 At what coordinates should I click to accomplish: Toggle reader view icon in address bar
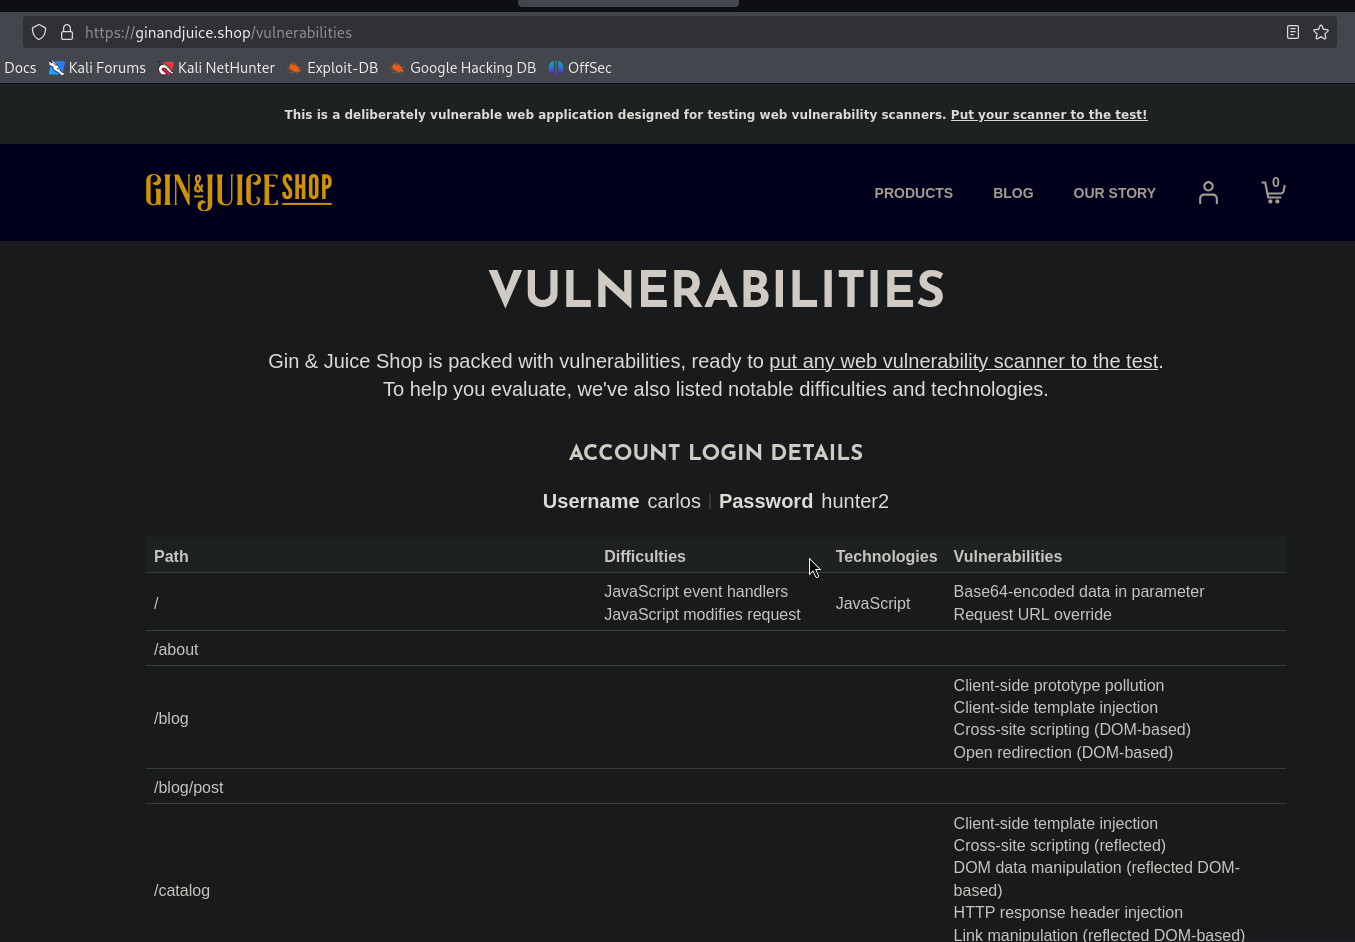pyautogui.click(x=1292, y=32)
